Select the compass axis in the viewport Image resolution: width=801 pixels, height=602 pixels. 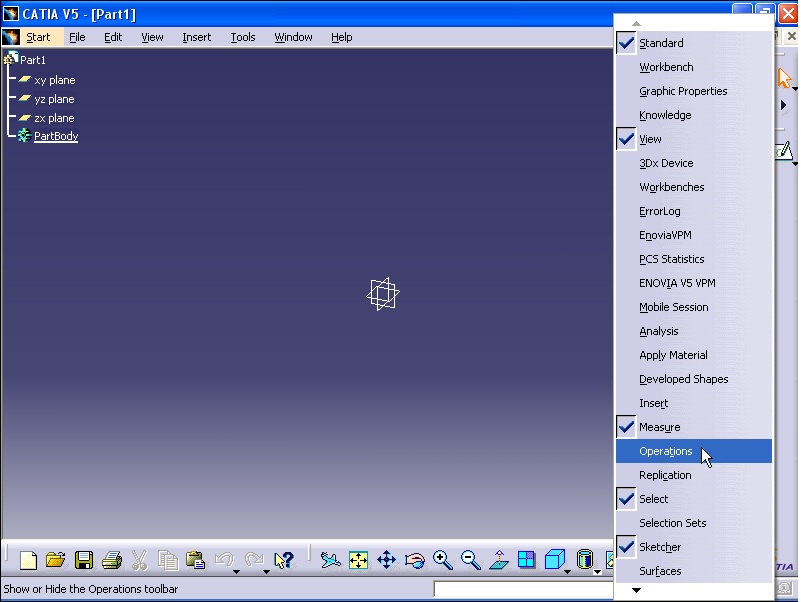pyautogui.click(x=383, y=294)
